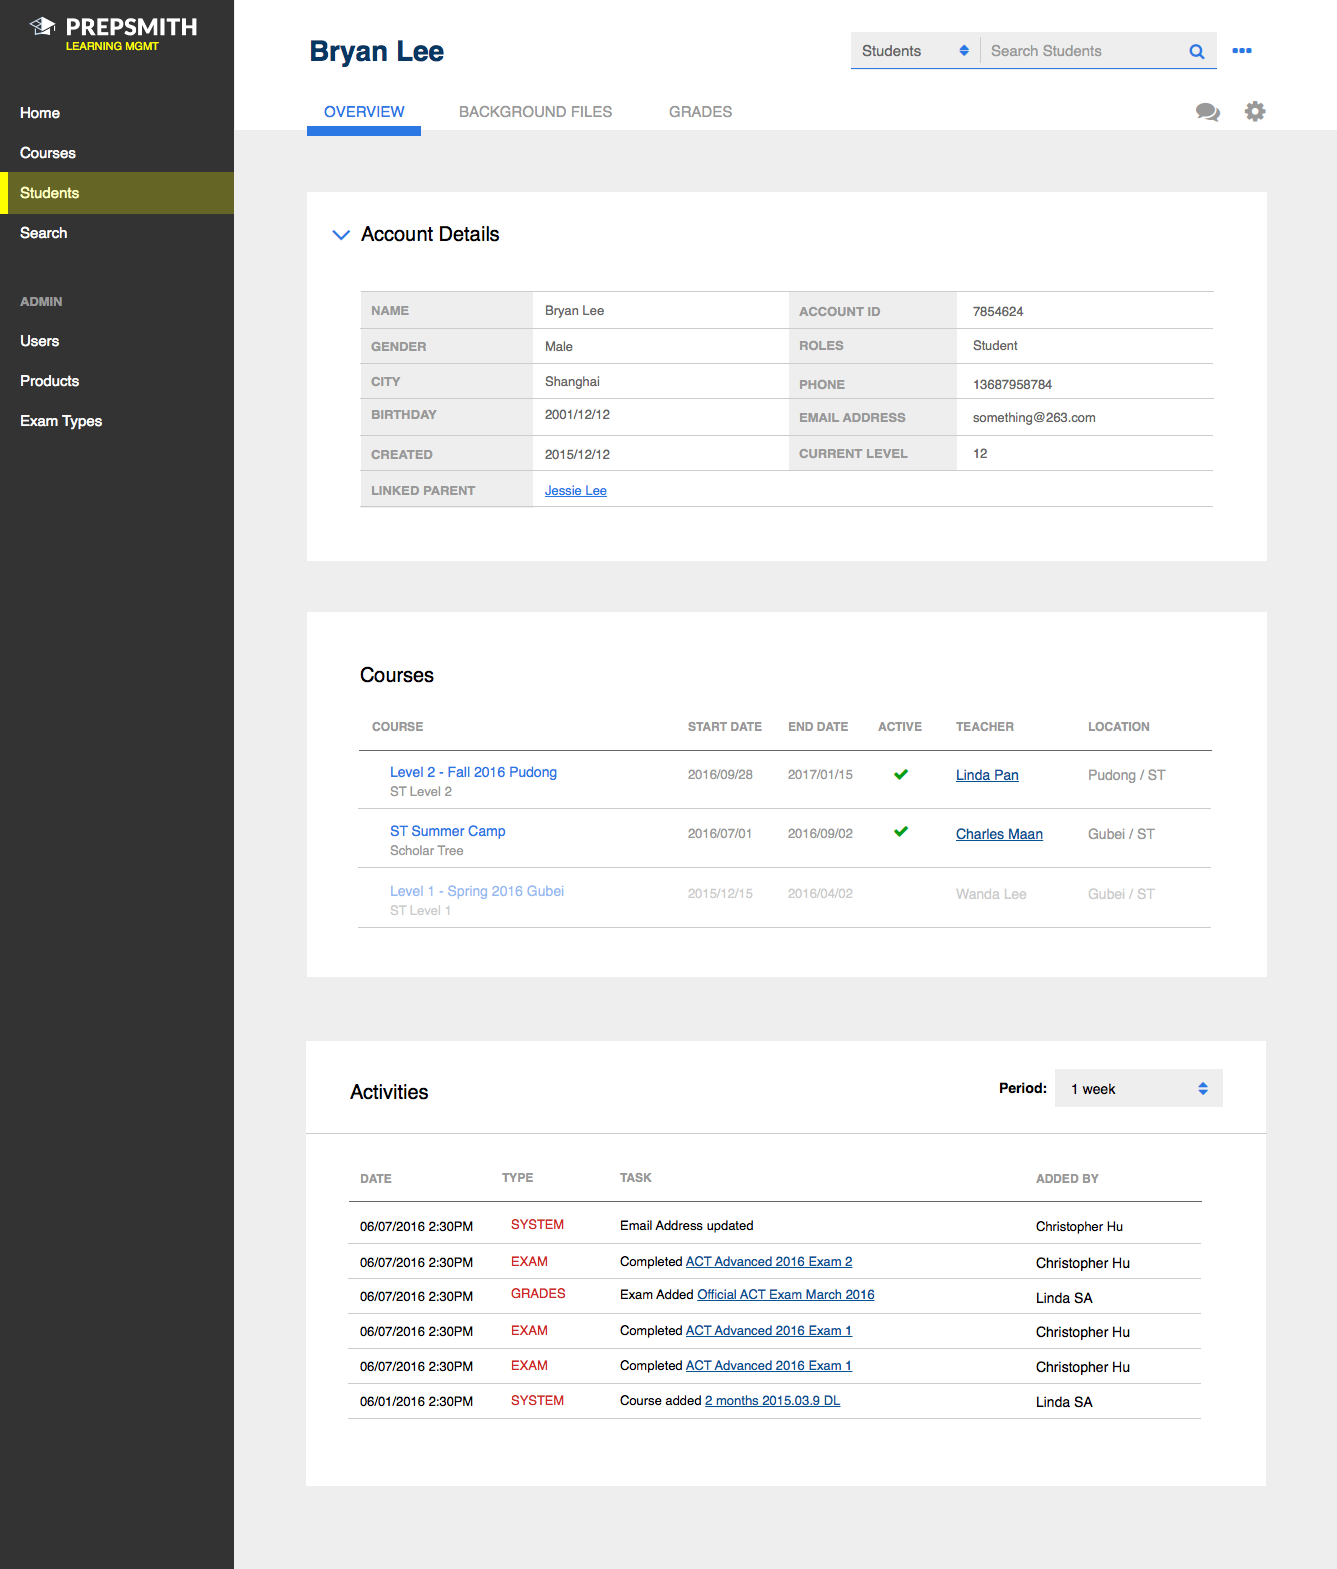Image resolution: width=1337 pixels, height=1569 pixels.
Task: Collapse the Account Details section
Action: coord(341,235)
